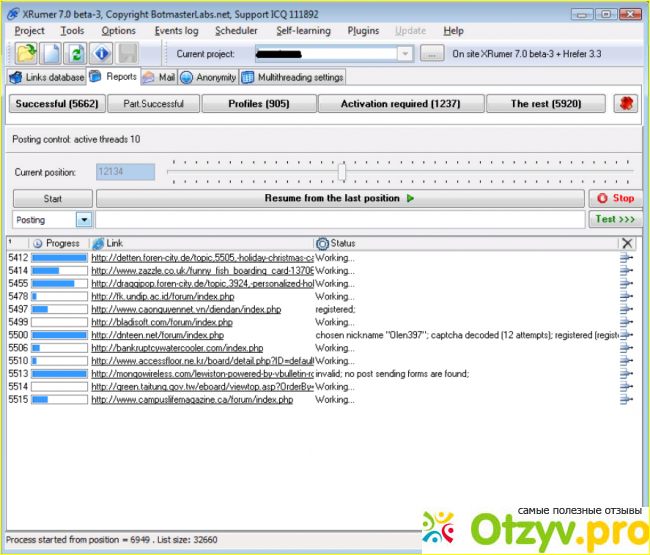Click the progress bar on row 5513

click(60, 373)
